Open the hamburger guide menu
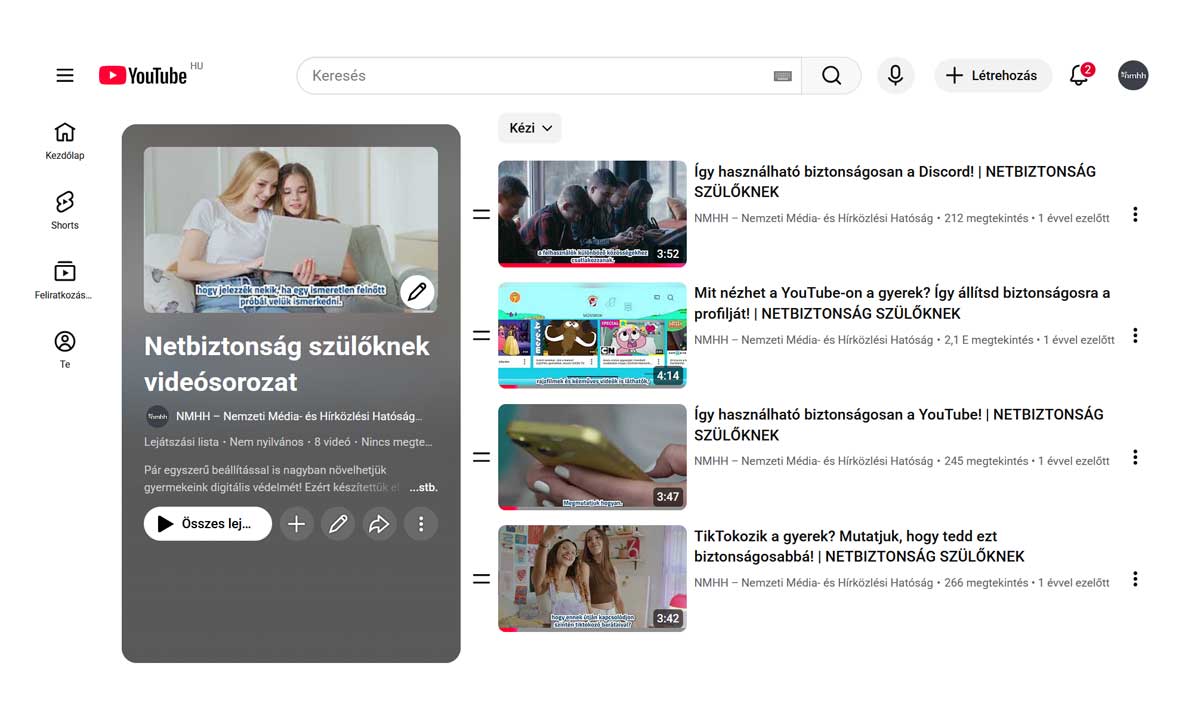 65,76
